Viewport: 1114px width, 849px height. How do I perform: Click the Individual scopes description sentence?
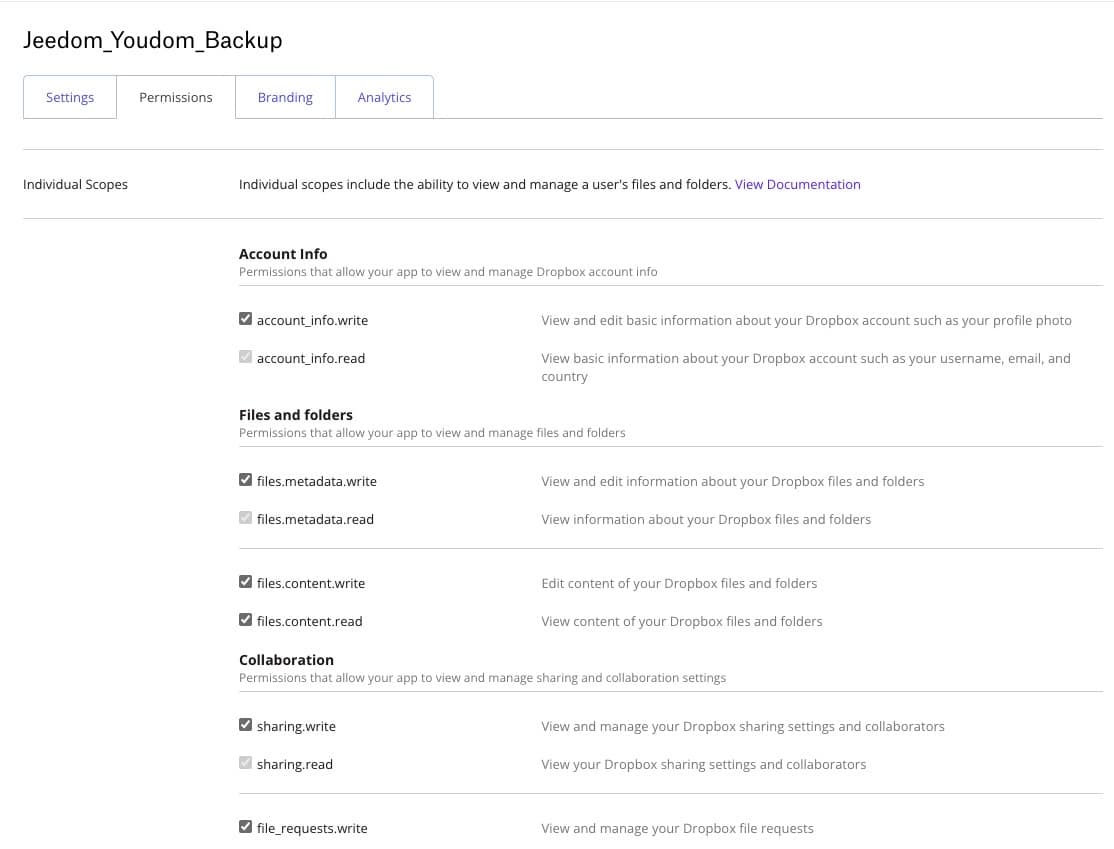[x=485, y=185]
